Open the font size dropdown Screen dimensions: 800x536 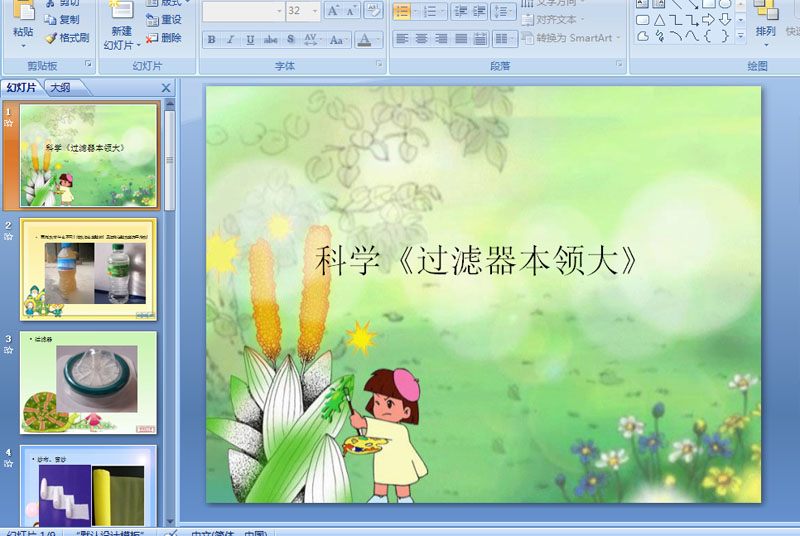315,11
